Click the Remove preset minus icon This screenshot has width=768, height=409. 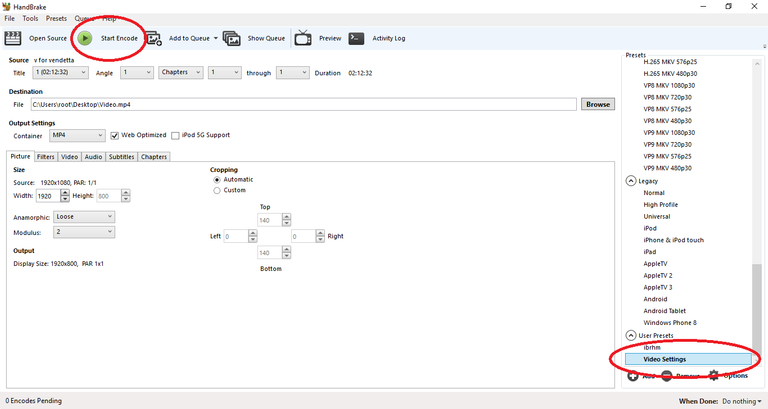click(x=667, y=376)
